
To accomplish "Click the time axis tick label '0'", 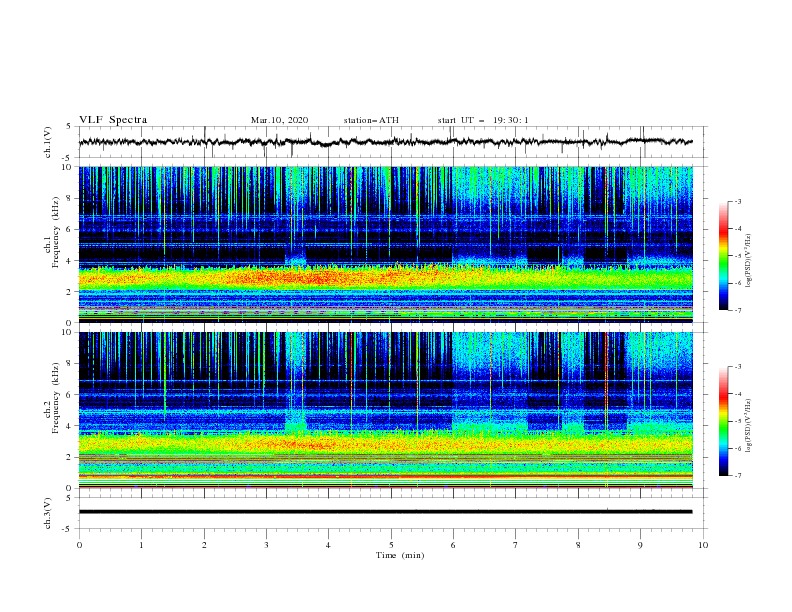I will coord(79,545).
